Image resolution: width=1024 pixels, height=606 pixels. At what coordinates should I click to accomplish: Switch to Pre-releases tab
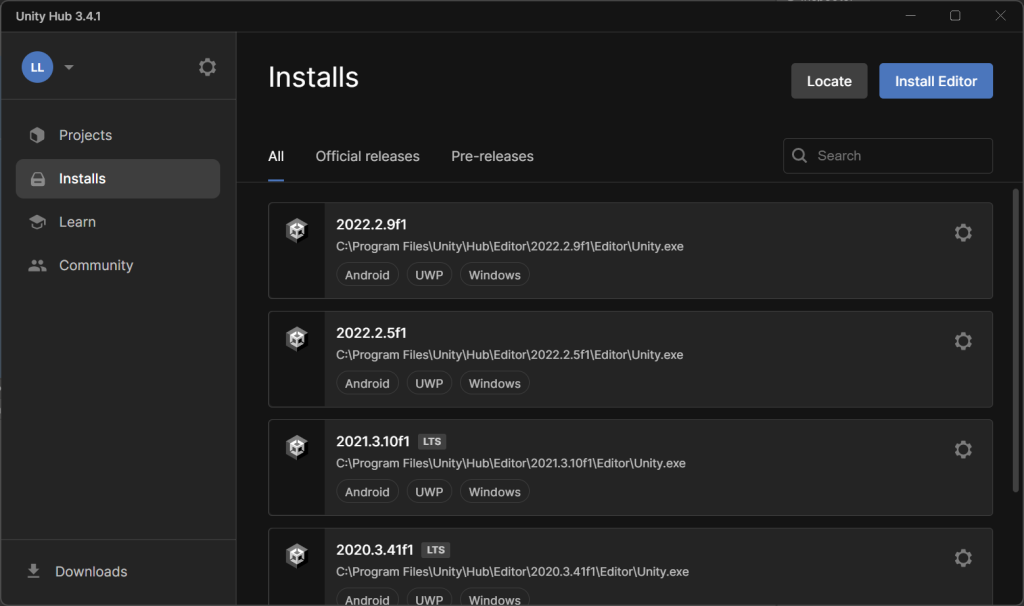[492, 157]
